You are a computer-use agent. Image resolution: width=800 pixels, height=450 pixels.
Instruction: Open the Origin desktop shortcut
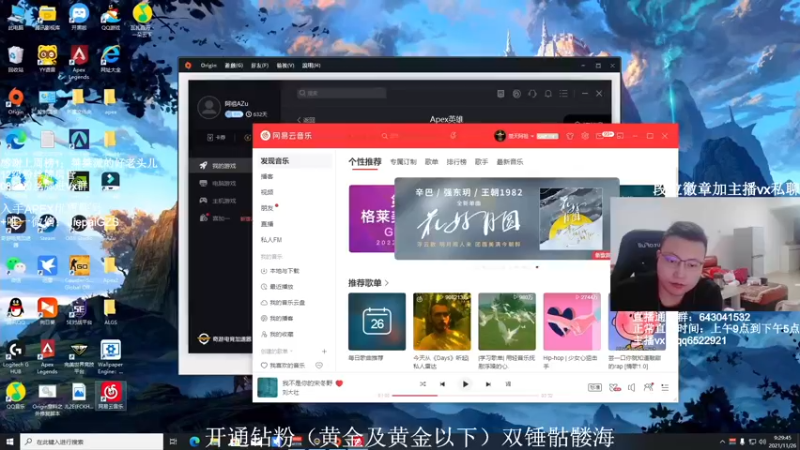pos(16,101)
